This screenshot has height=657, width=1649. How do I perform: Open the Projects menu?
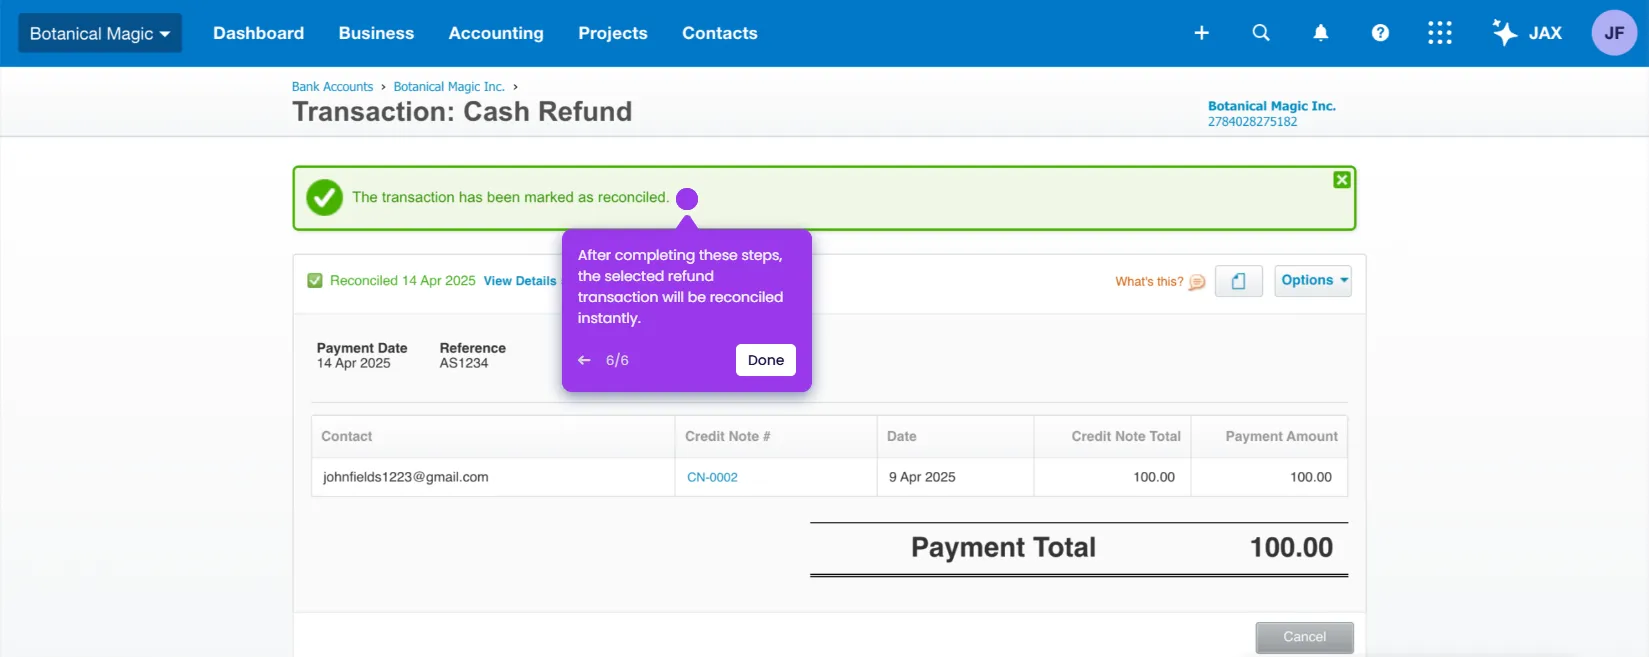click(613, 33)
